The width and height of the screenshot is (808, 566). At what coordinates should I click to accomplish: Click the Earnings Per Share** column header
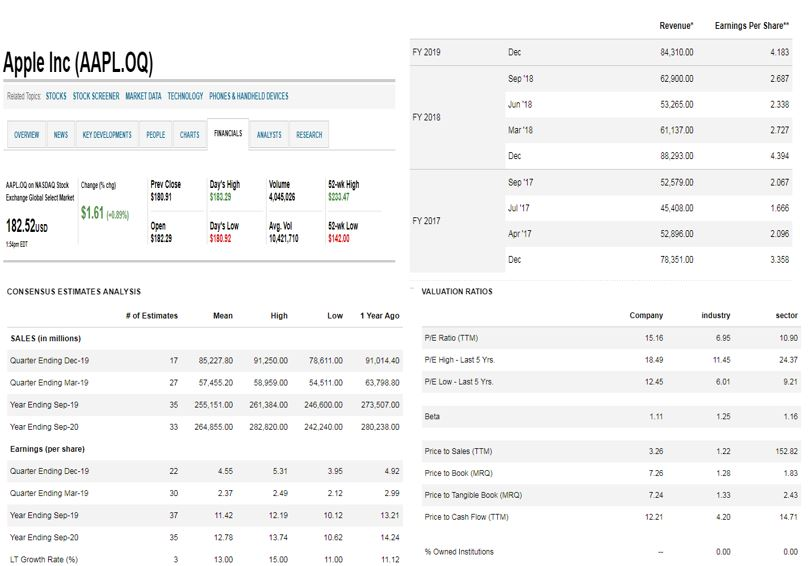pos(752,26)
